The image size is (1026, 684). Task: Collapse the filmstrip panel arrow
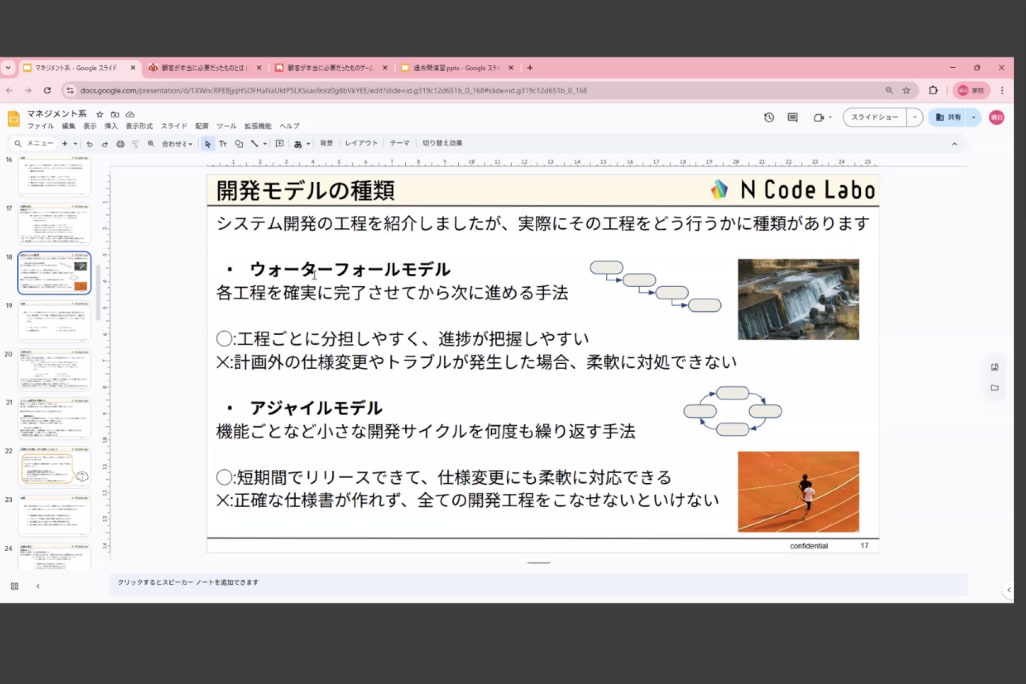point(38,586)
